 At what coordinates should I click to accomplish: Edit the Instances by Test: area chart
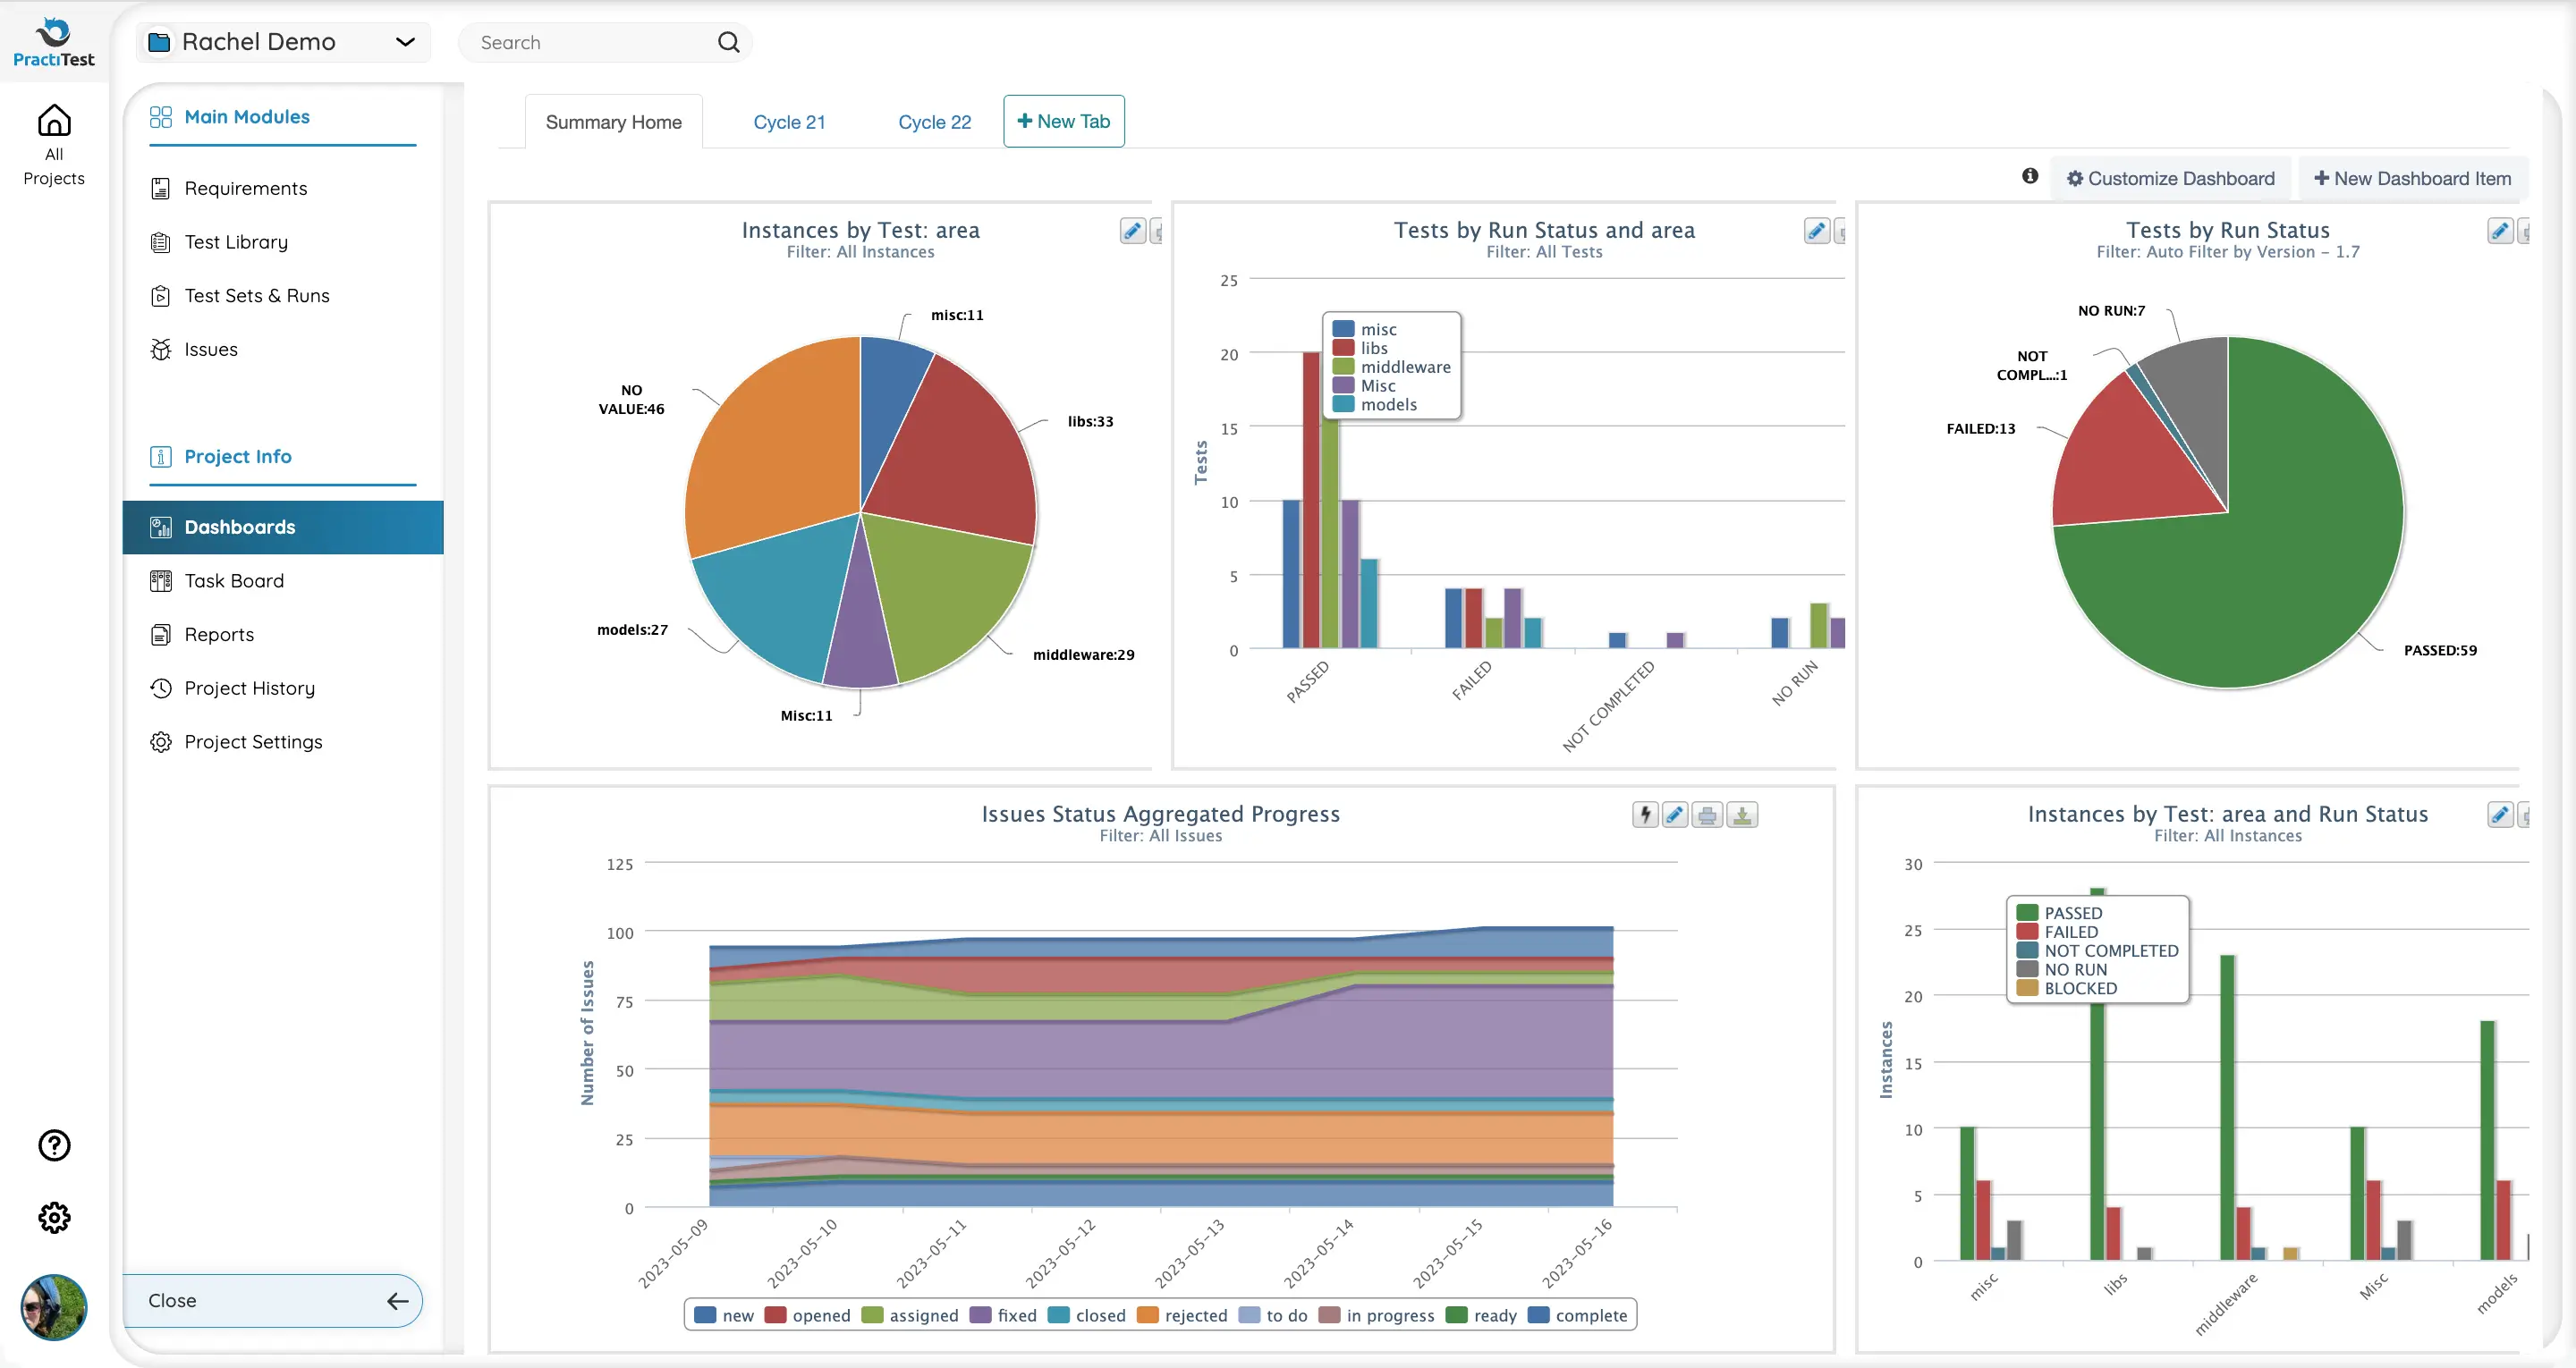click(1132, 231)
